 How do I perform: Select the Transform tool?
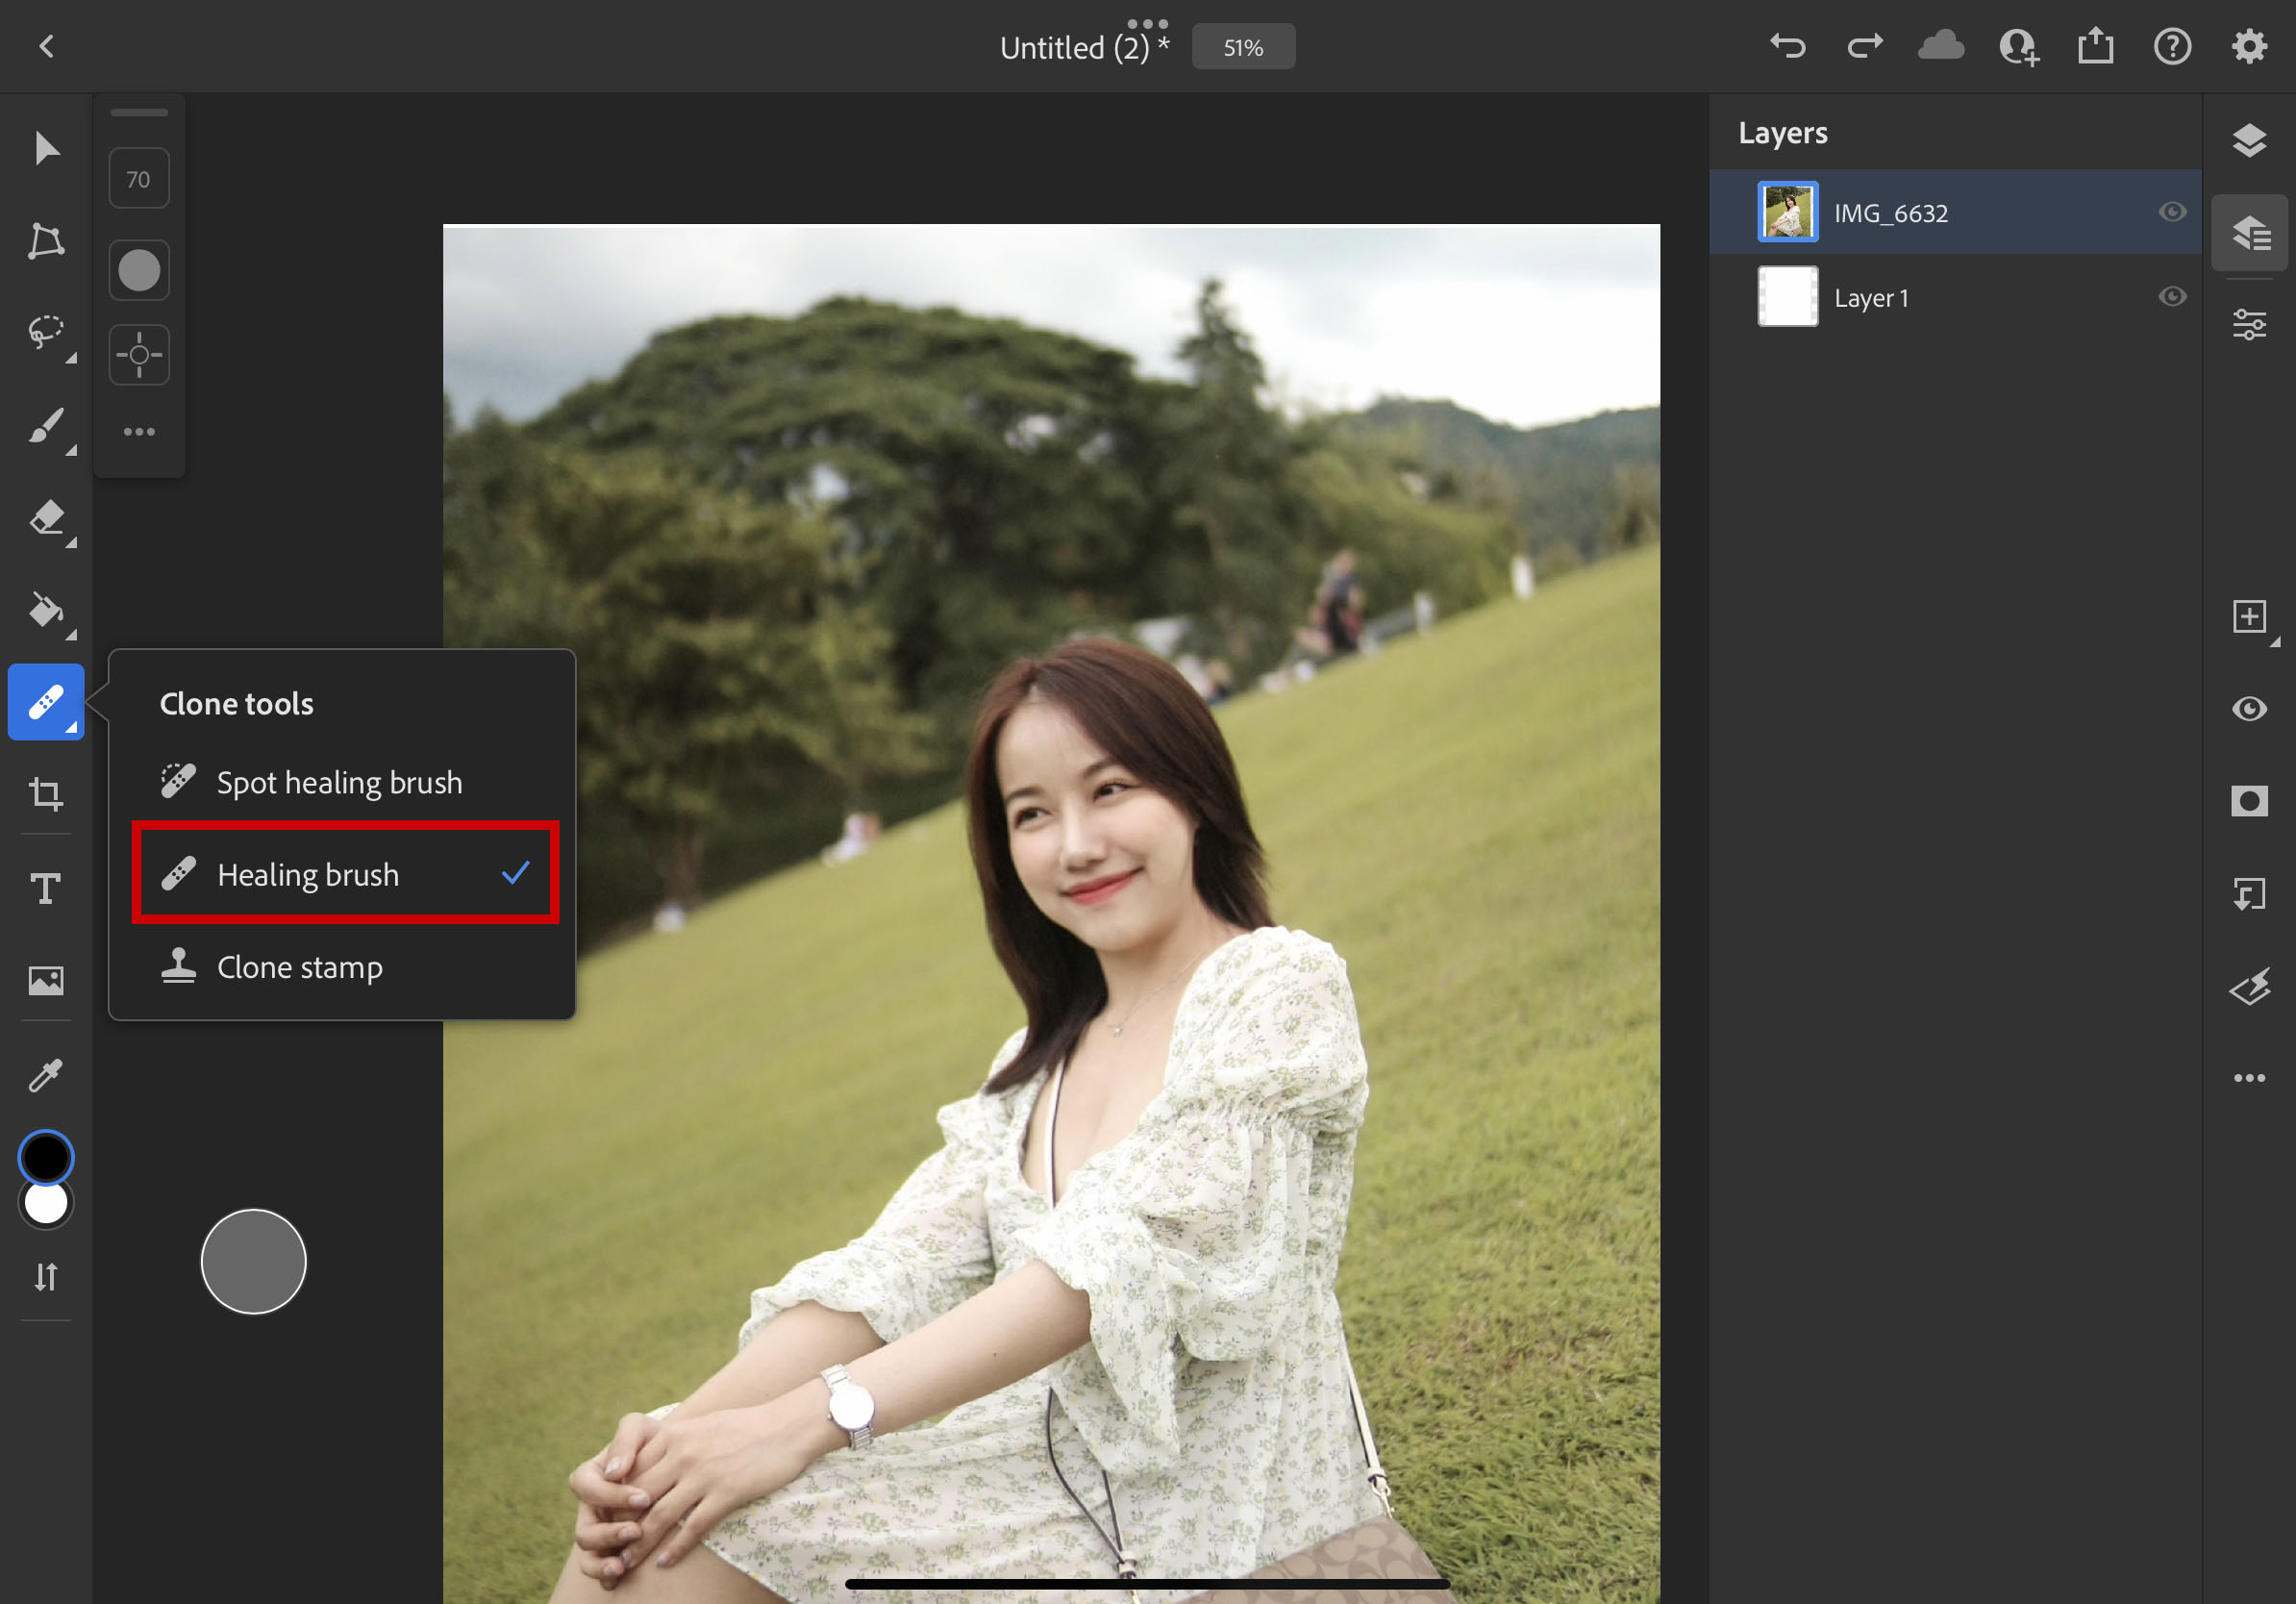tap(46, 241)
